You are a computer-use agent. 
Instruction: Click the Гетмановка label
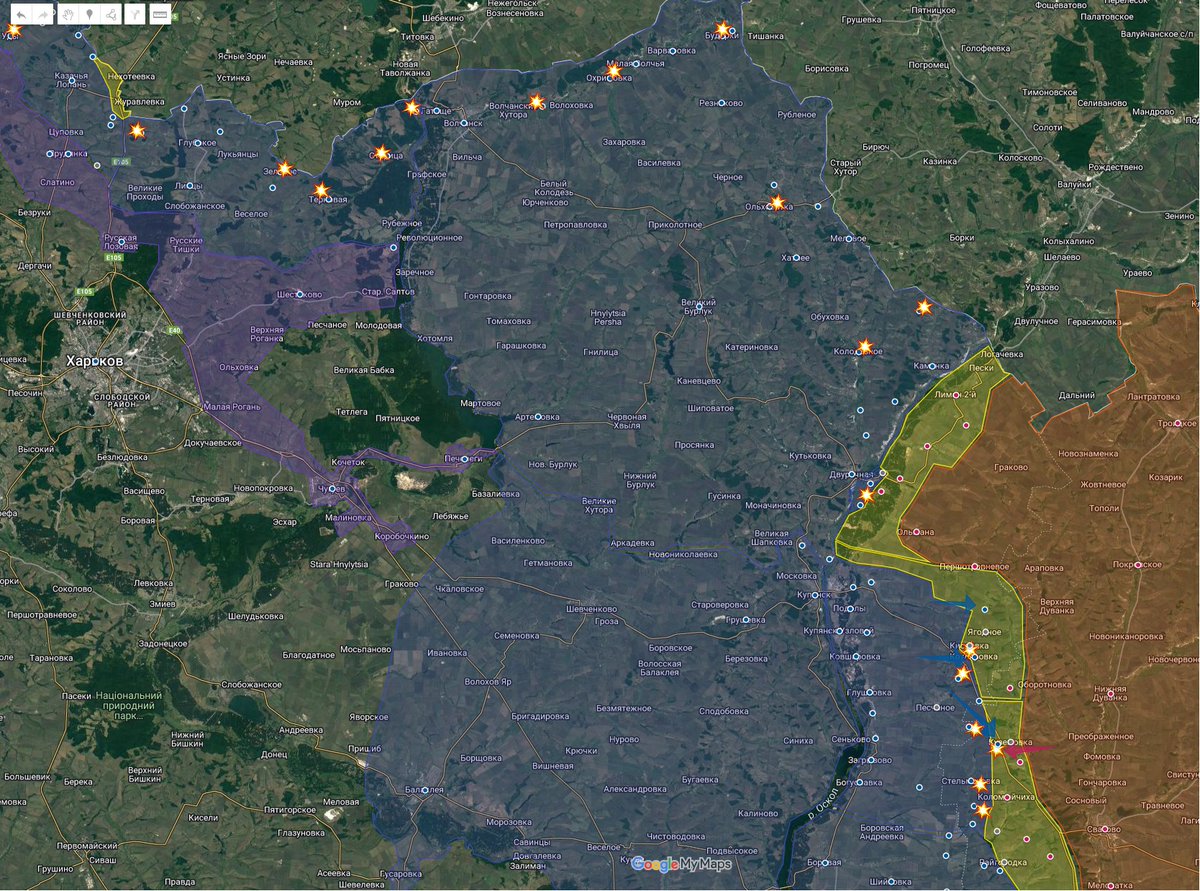546,564
